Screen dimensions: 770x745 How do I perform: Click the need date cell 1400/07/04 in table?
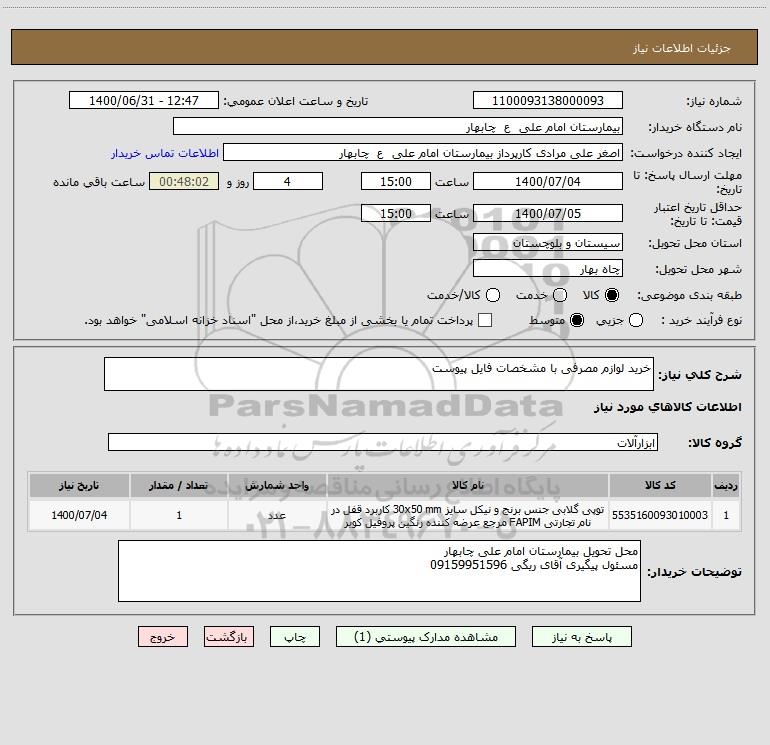tap(79, 515)
